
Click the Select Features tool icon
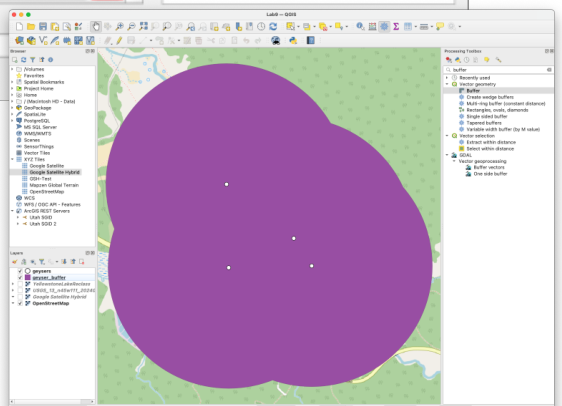click(290, 27)
